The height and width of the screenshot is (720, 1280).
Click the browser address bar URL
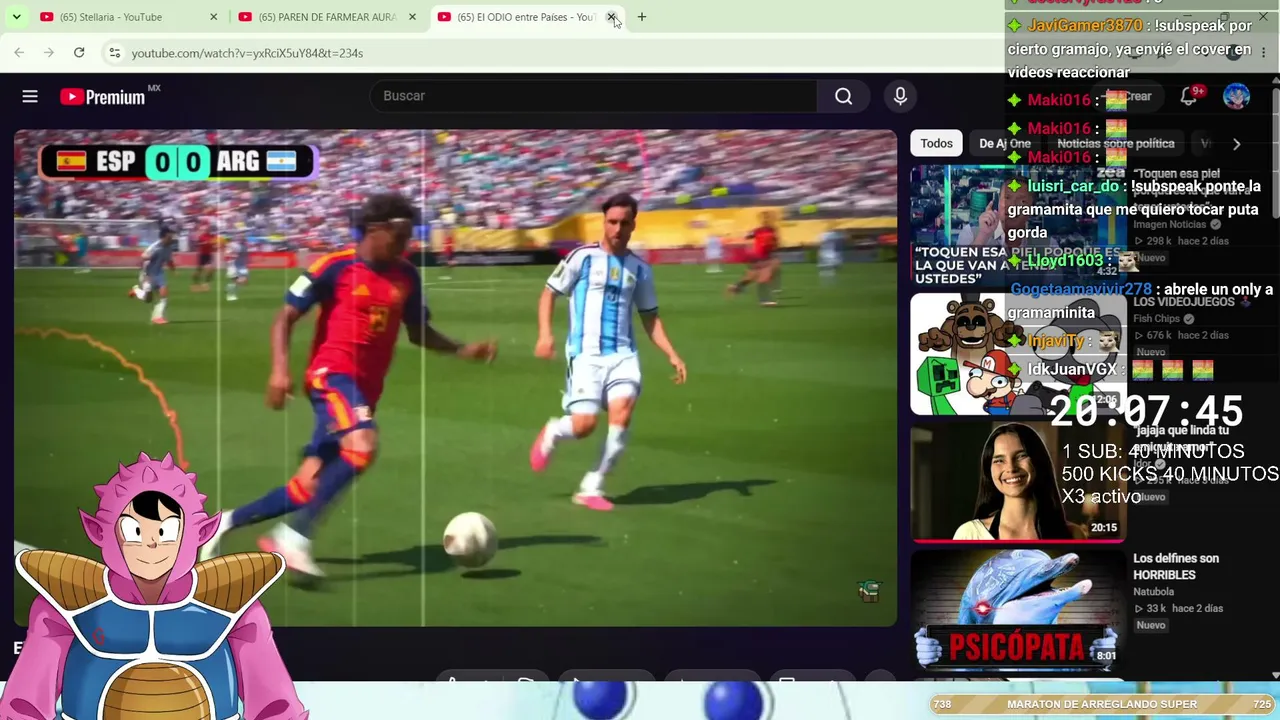247,53
